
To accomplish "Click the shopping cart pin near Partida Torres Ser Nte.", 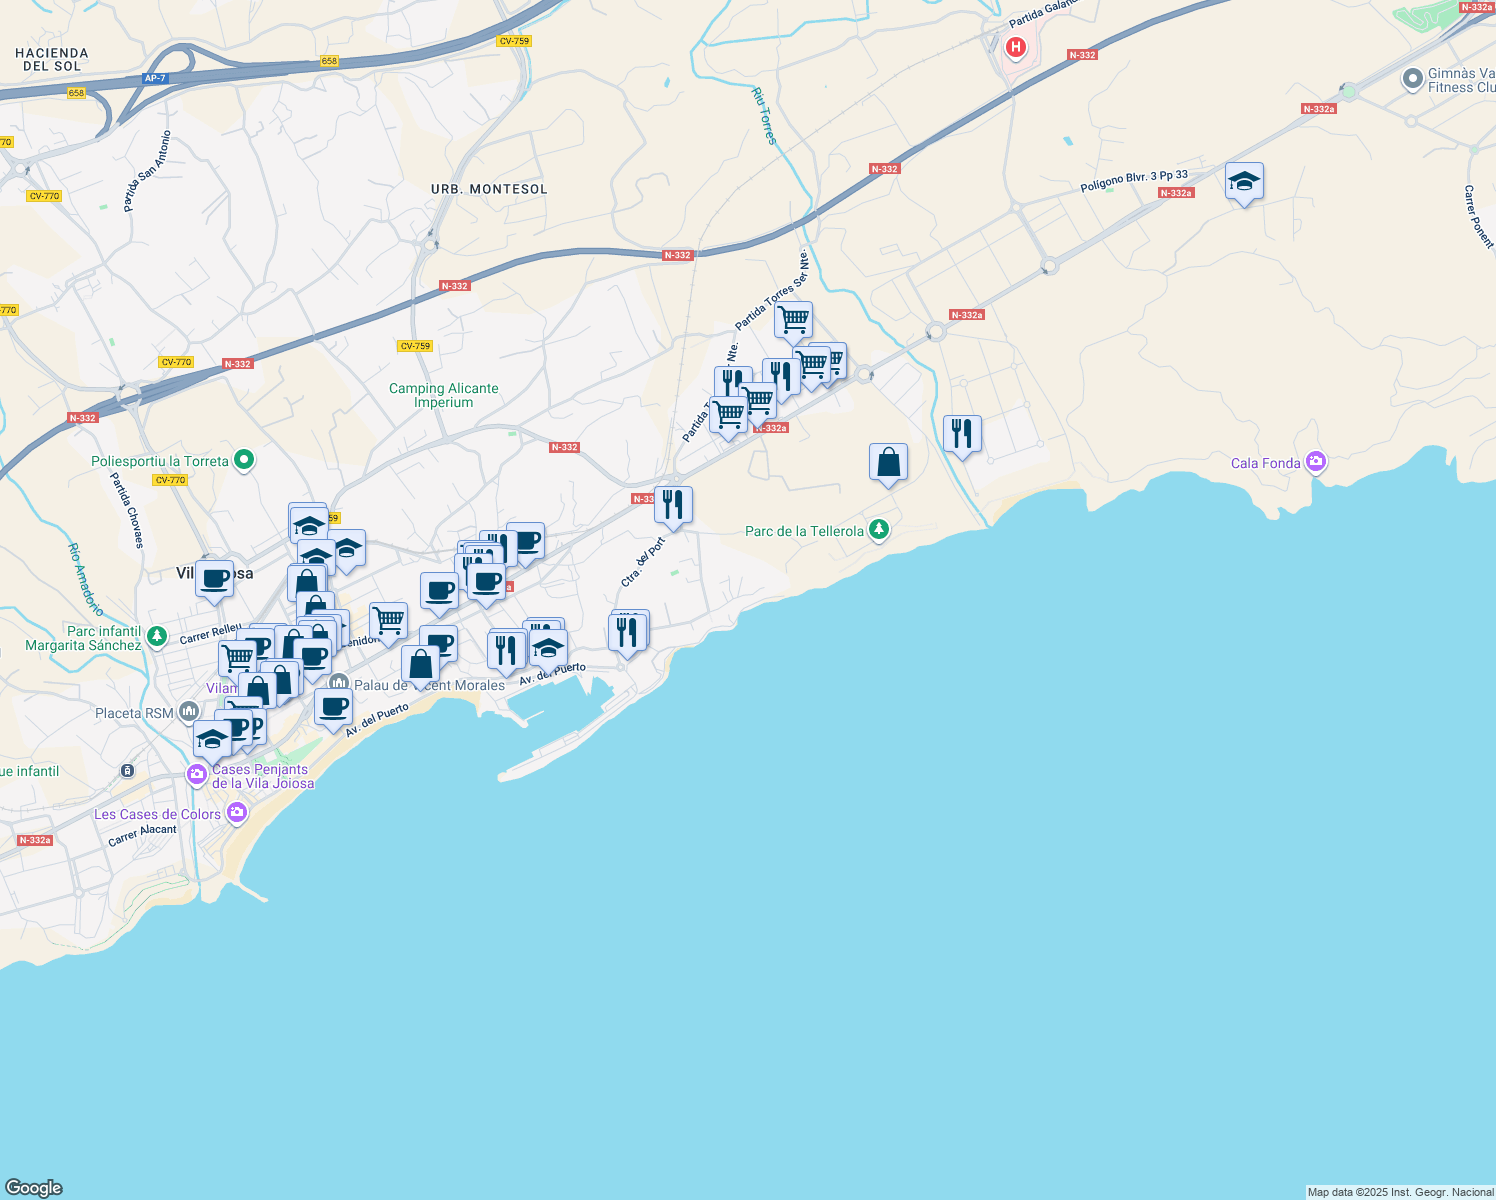I will 793,318.
